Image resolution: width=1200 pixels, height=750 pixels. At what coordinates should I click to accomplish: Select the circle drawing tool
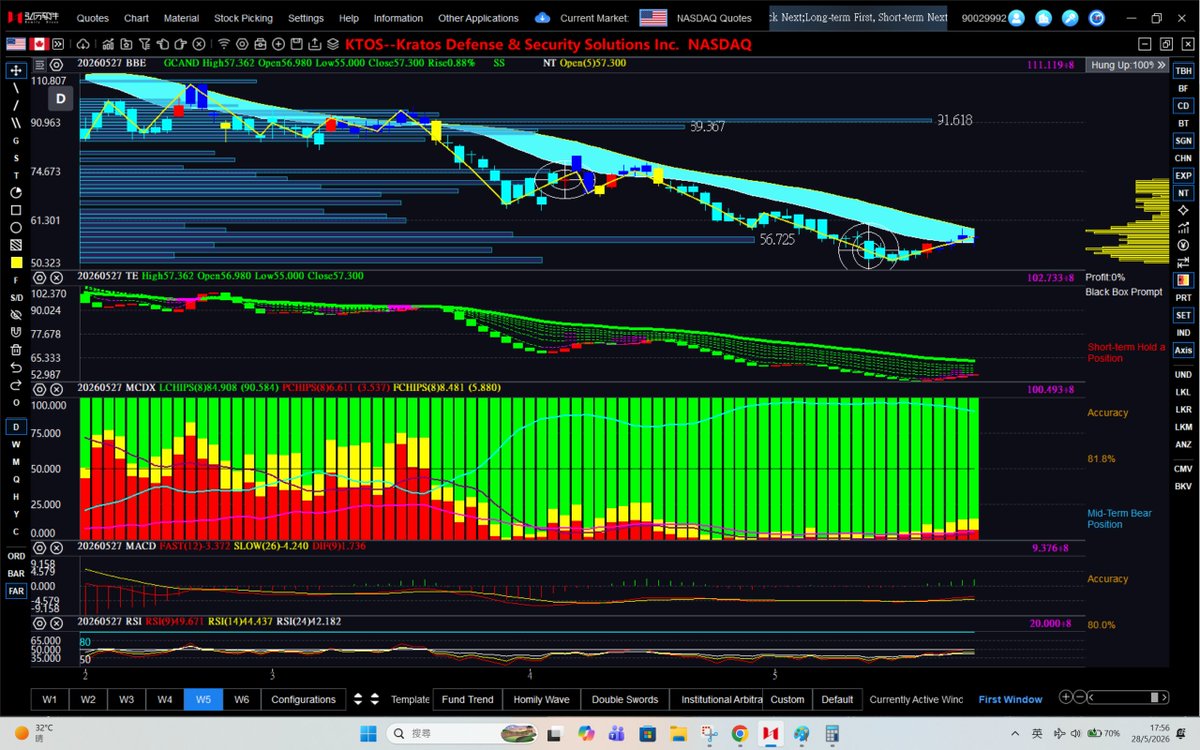tap(16, 227)
